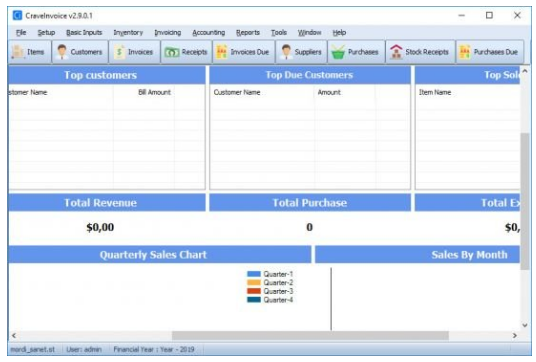The height and width of the screenshot is (362, 536).
Task: Click the Invoices Due icon
Action: click(222, 52)
